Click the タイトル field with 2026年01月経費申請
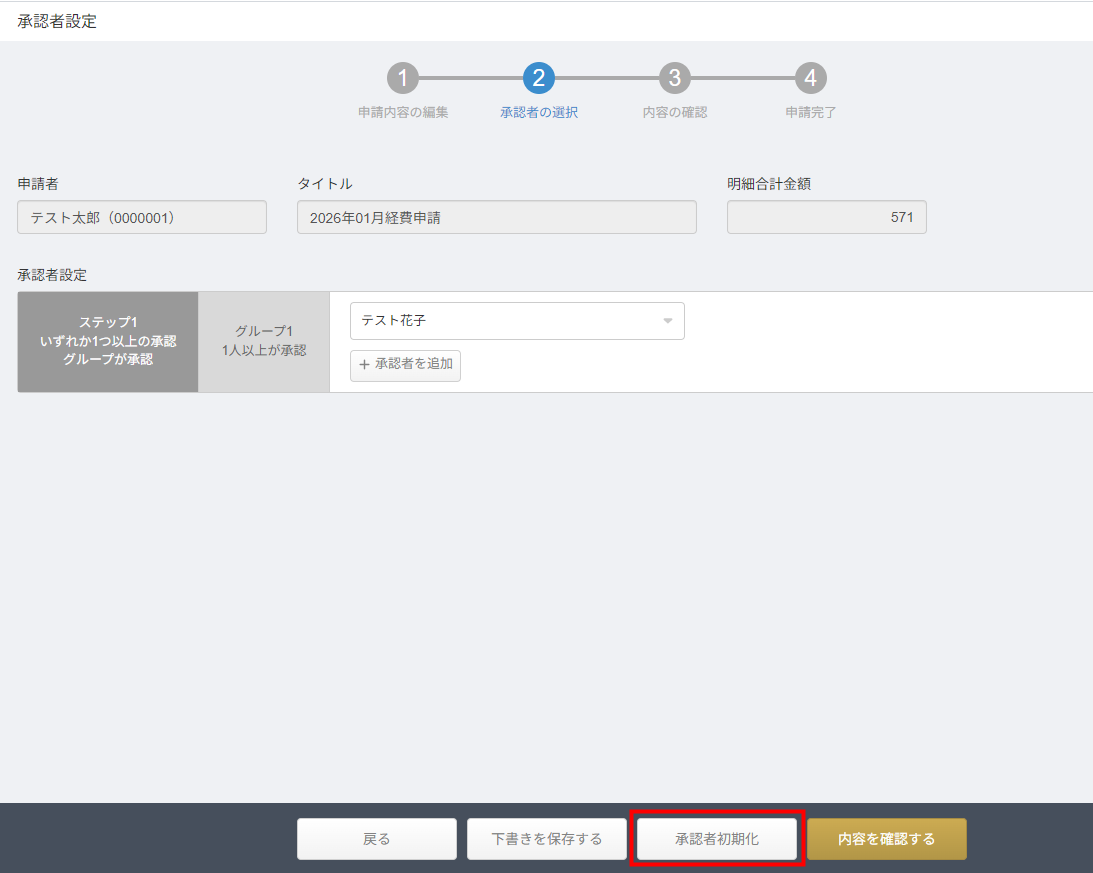The height and width of the screenshot is (873, 1093). 496,217
